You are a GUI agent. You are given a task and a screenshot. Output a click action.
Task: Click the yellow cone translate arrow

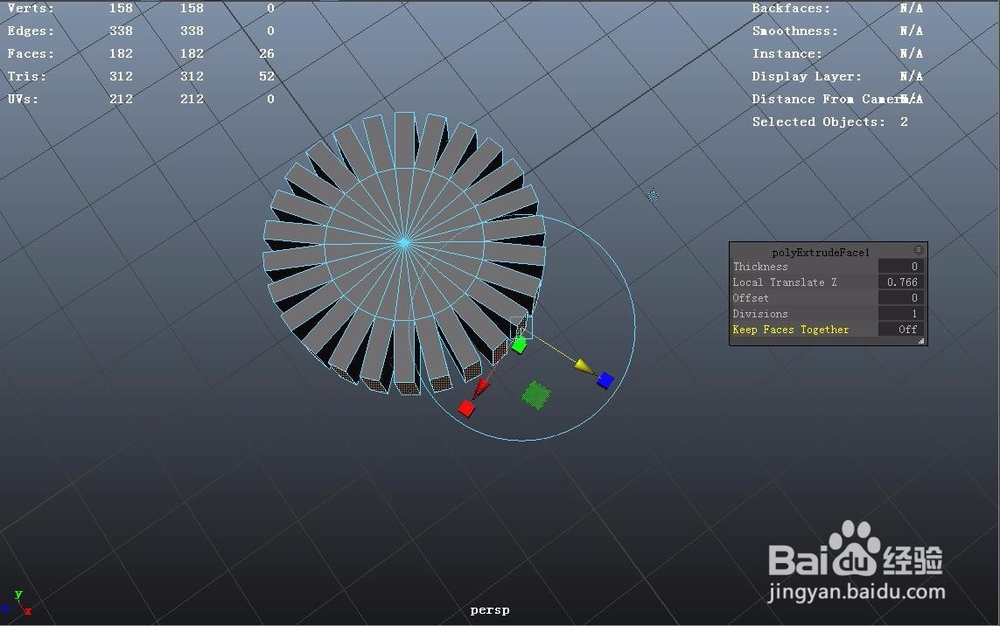coord(583,366)
